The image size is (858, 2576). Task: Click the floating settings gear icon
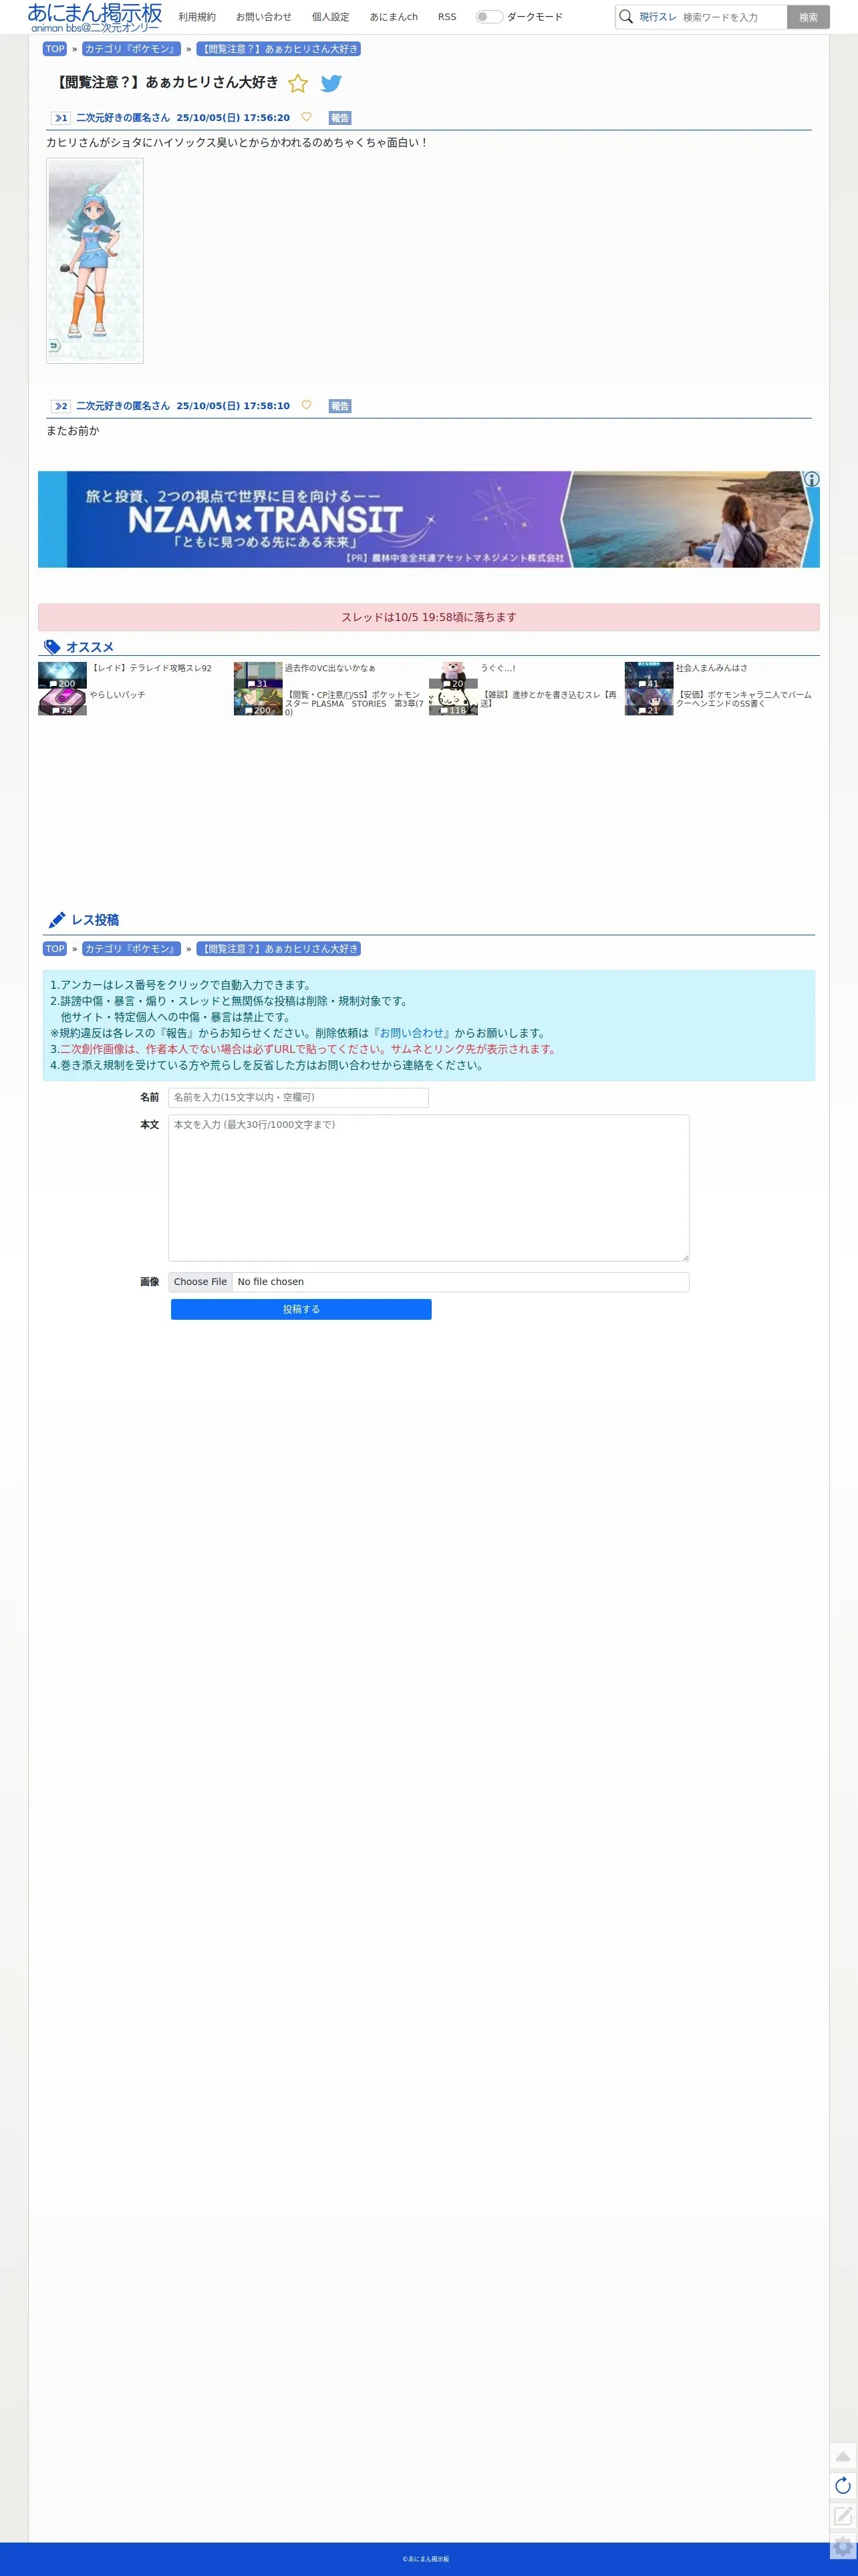pos(843,2547)
